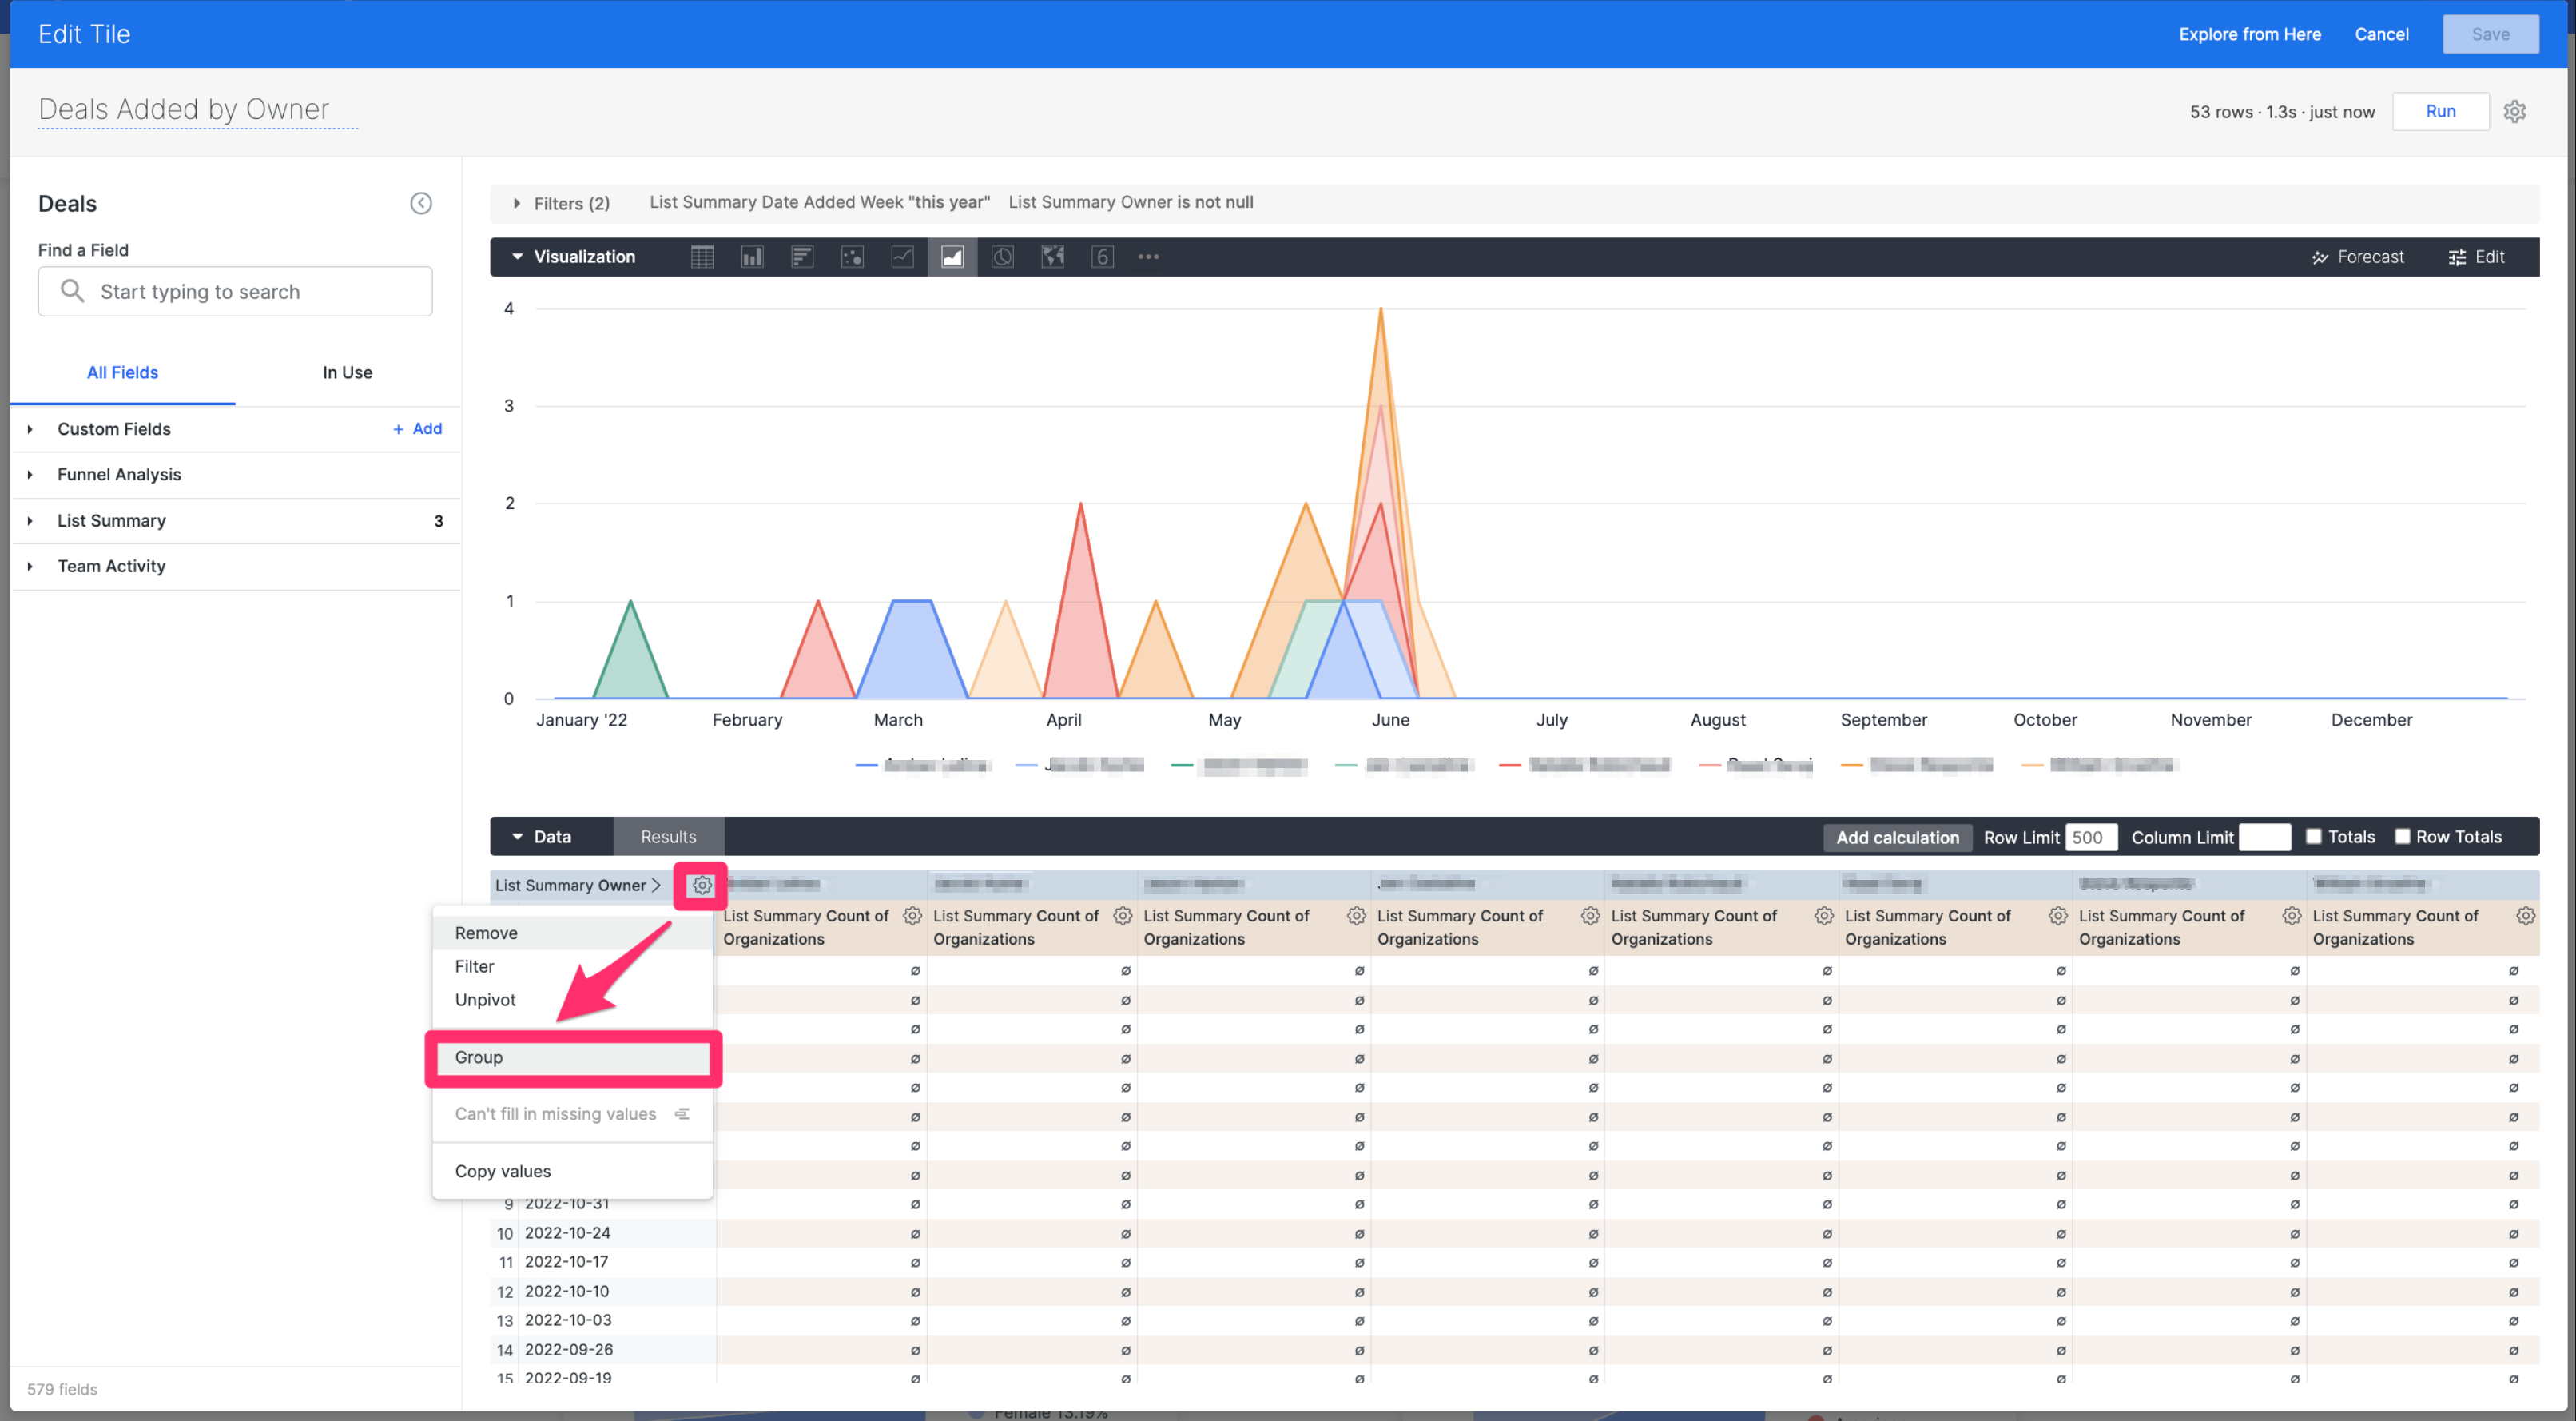
Task: Click the Column Limit field
Action: tap(2264, 838)
